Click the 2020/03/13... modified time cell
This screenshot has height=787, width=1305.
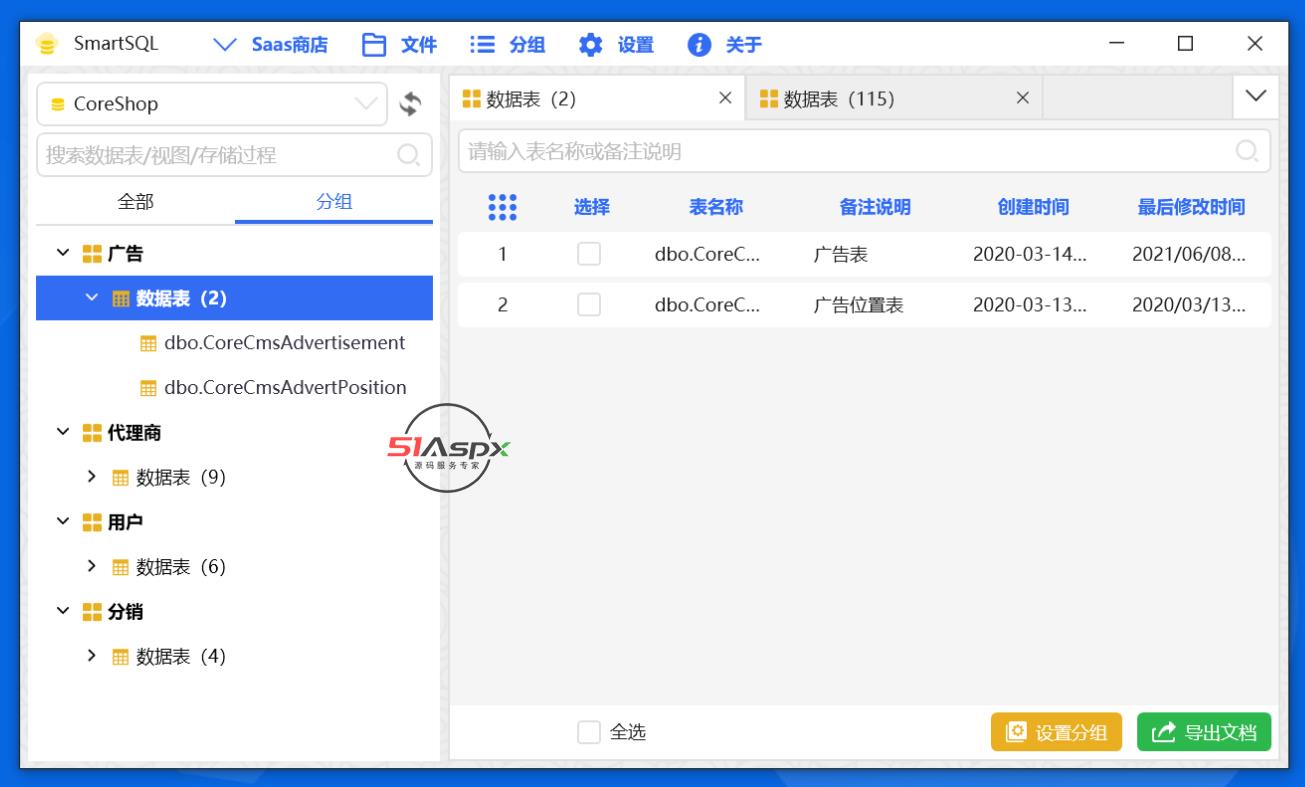(x=1188, y=305)
